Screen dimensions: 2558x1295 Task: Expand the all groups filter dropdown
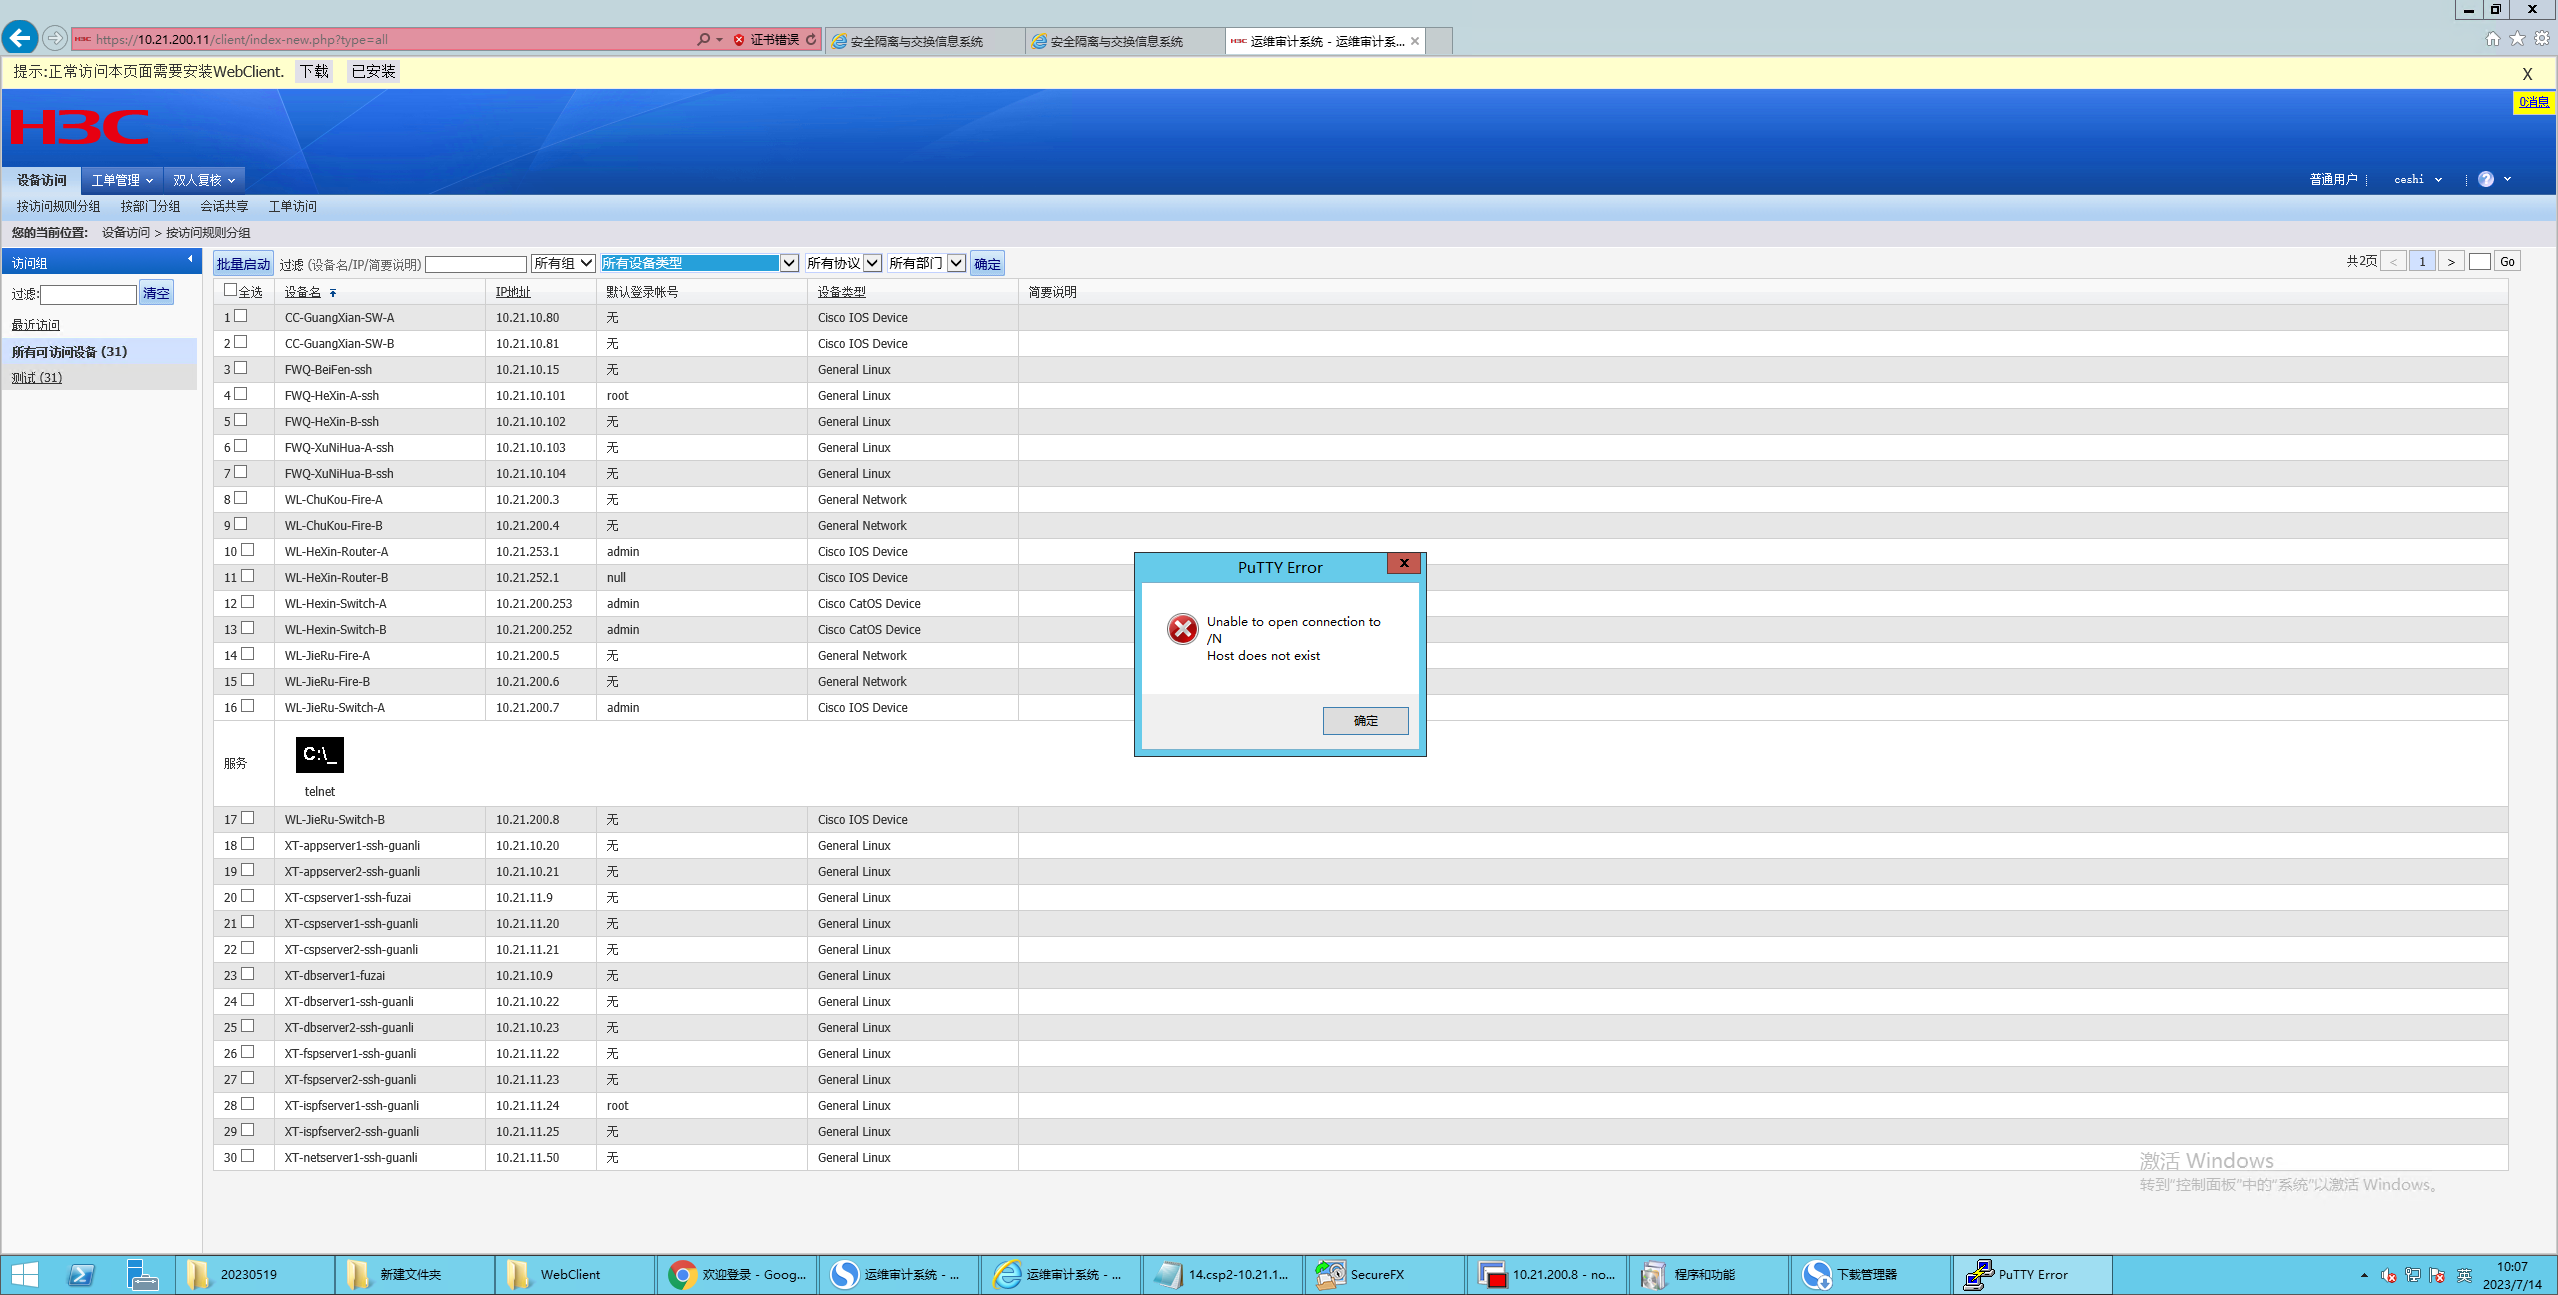563,263
